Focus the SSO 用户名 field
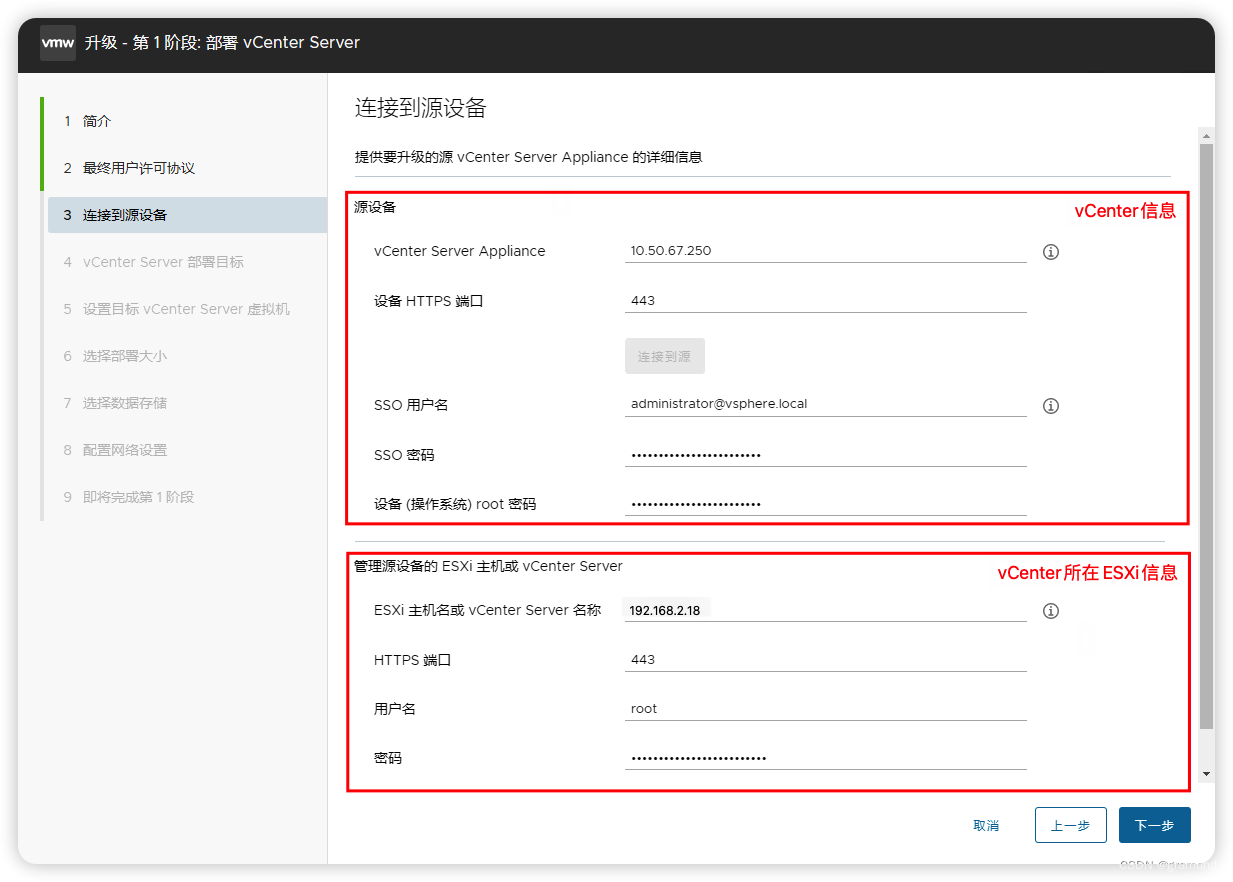 click(826, 405)
